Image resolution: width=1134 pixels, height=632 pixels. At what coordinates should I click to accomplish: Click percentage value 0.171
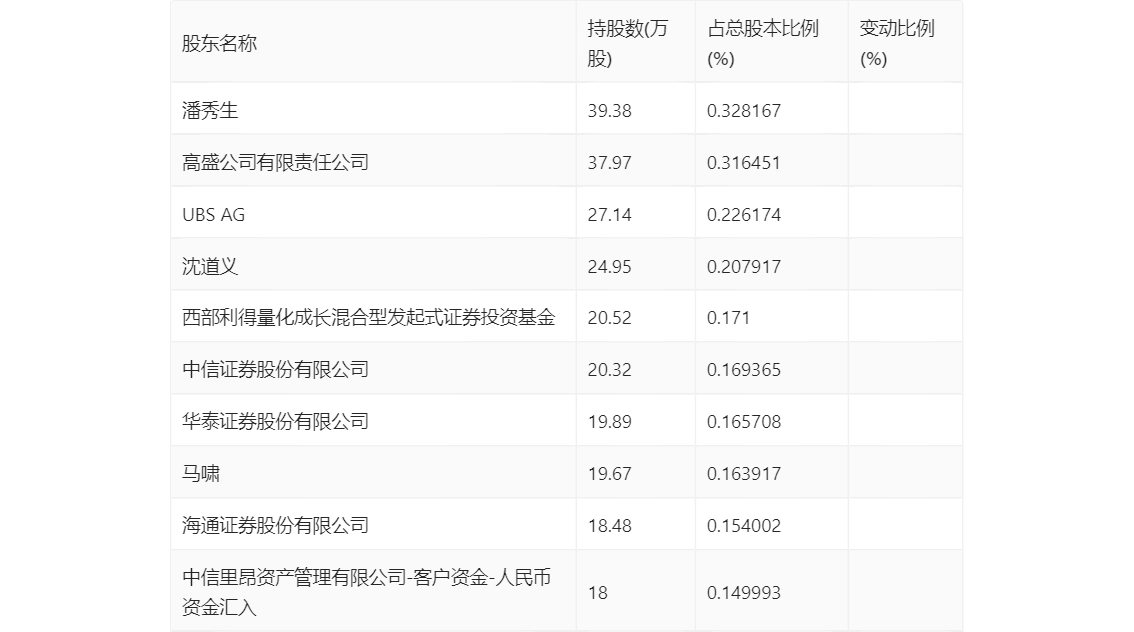(728, 317)
